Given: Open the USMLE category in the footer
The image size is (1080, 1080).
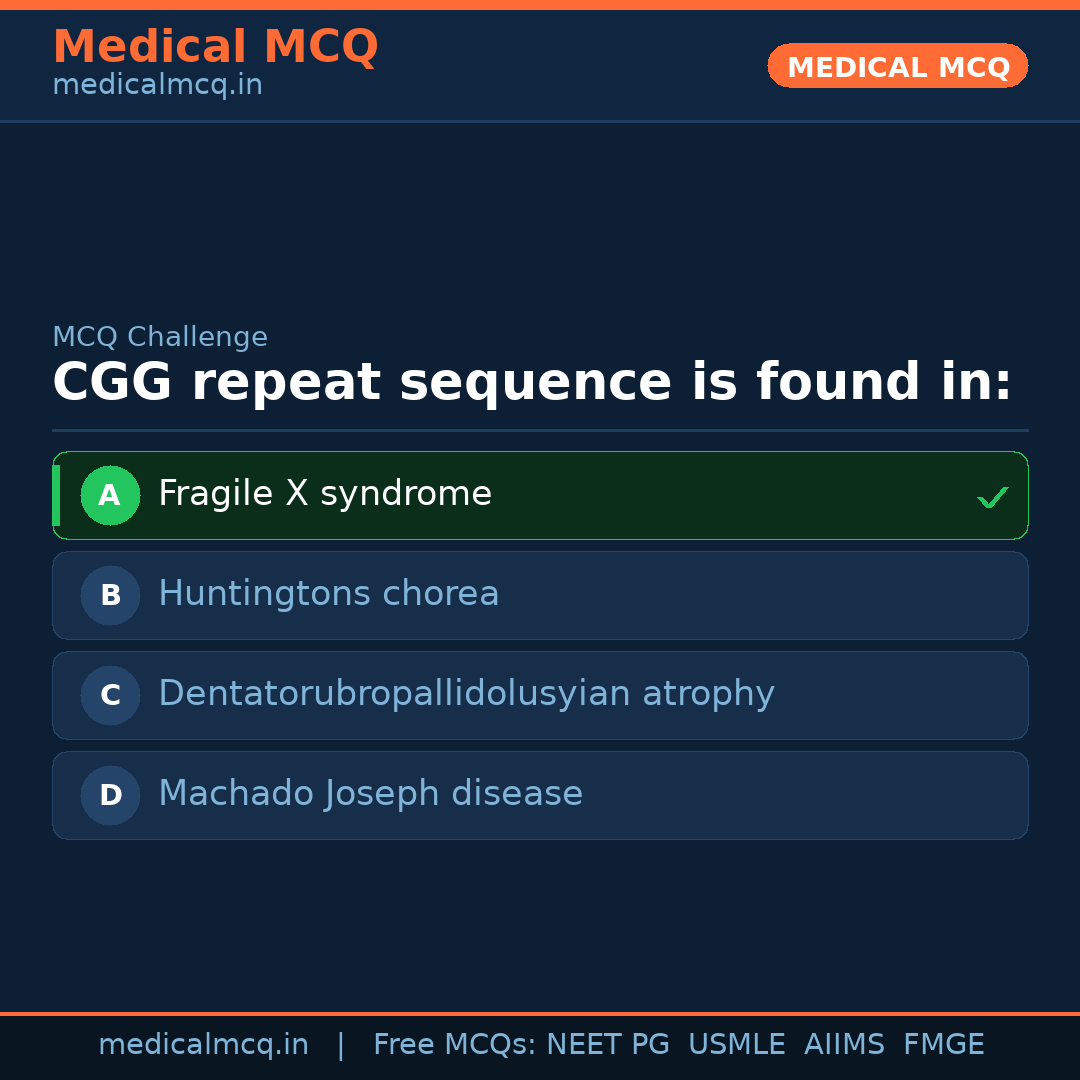Looking at the screenshot, I should 737,1044.
